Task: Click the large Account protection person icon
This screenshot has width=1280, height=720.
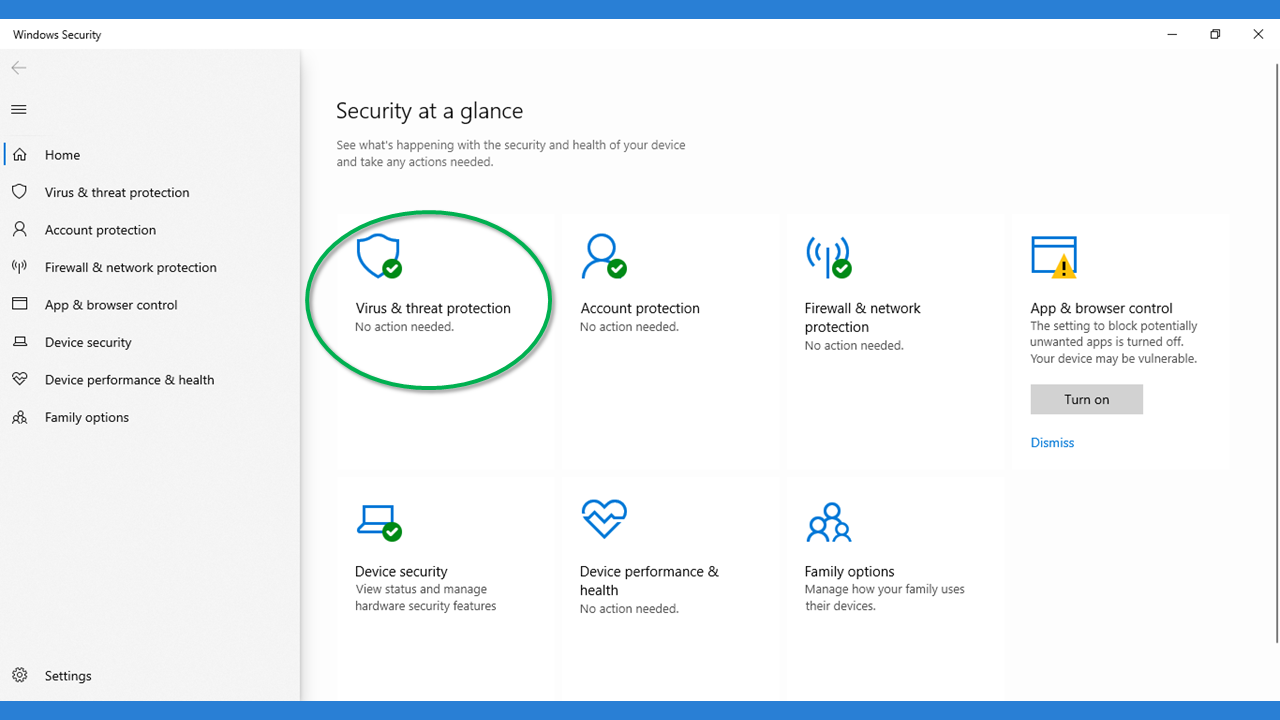Action: [x=604, y=257]
